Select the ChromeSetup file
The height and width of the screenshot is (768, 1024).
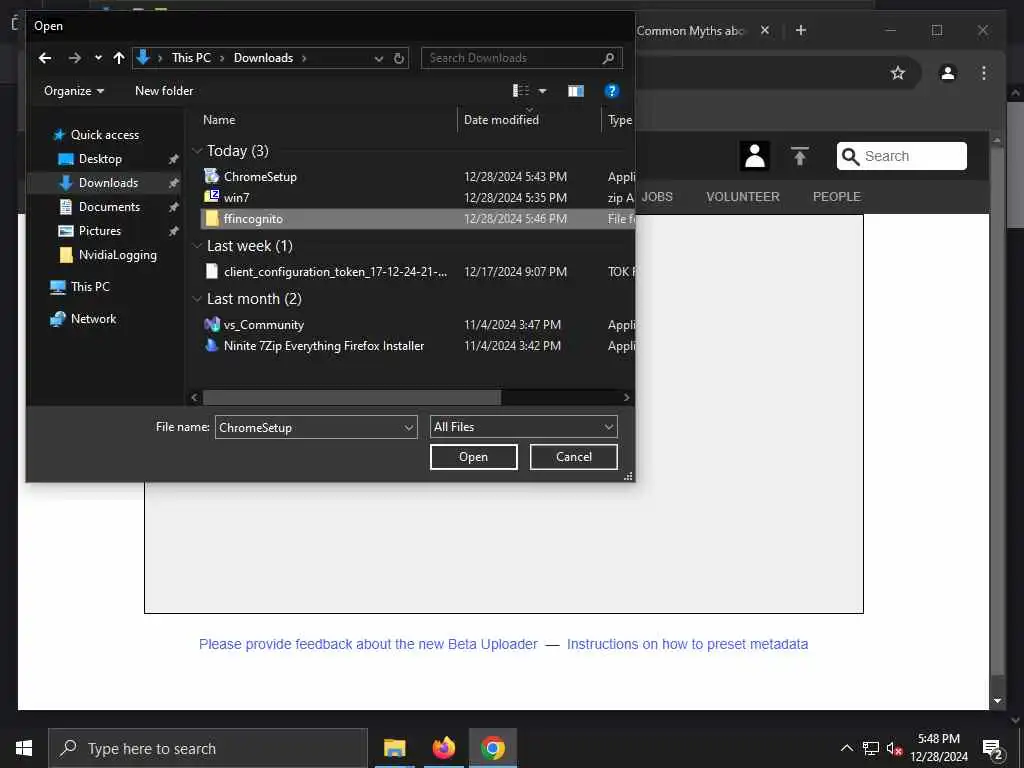[260, 176]
